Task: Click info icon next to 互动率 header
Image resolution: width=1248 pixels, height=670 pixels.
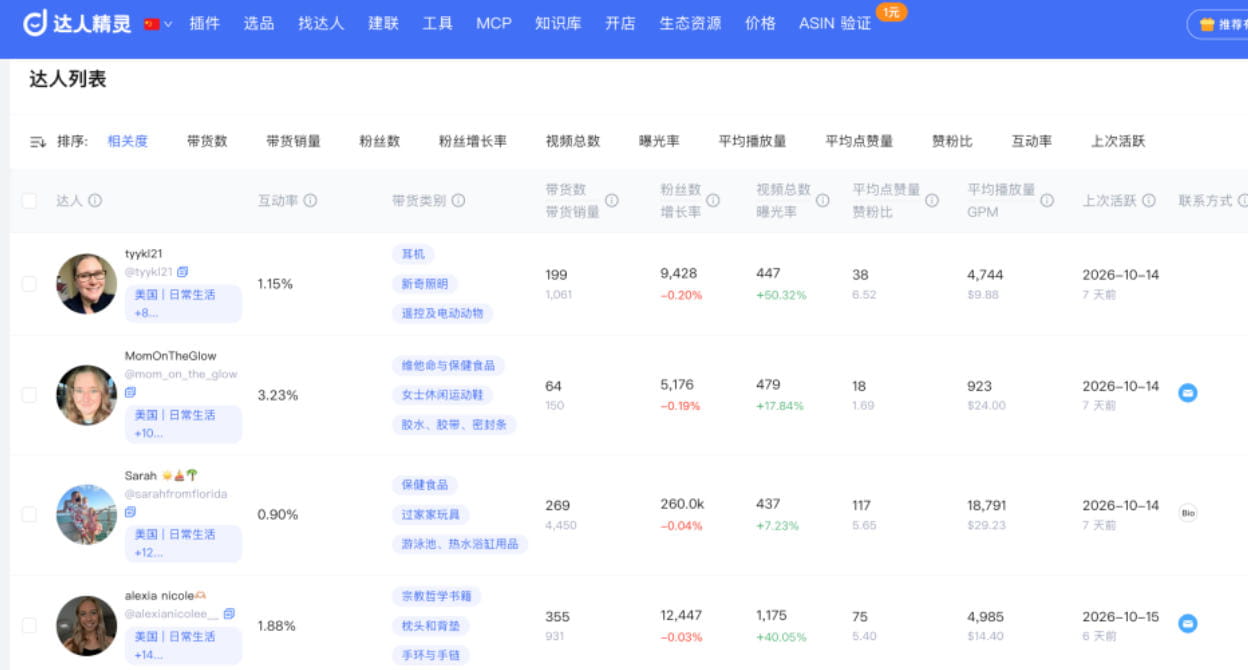Action: (x=310, y=200)
